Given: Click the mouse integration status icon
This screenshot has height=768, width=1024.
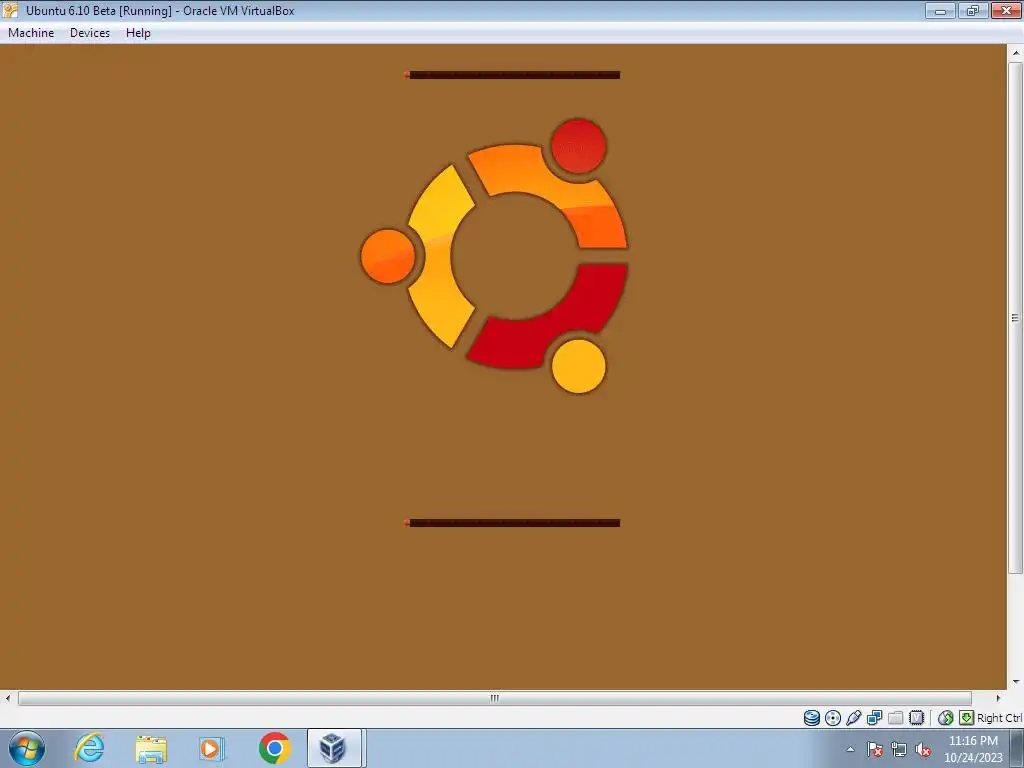Looking at the screenshot, I should [945, 718].
